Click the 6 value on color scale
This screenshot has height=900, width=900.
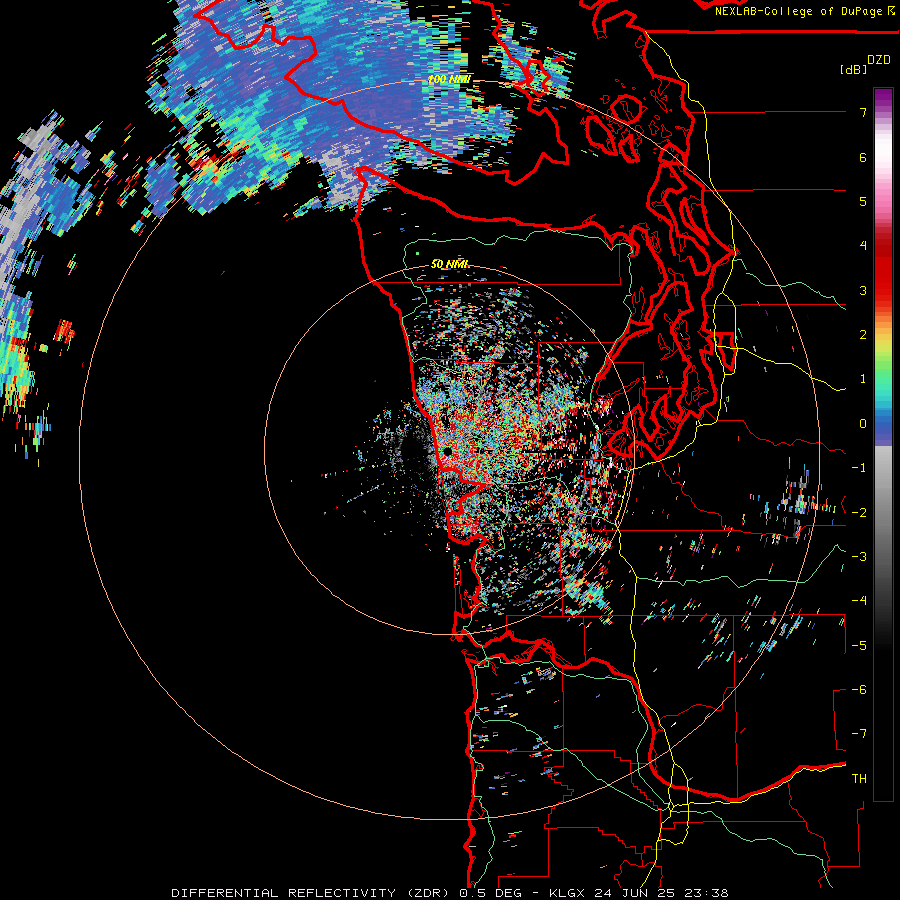[x=862, y=157]
